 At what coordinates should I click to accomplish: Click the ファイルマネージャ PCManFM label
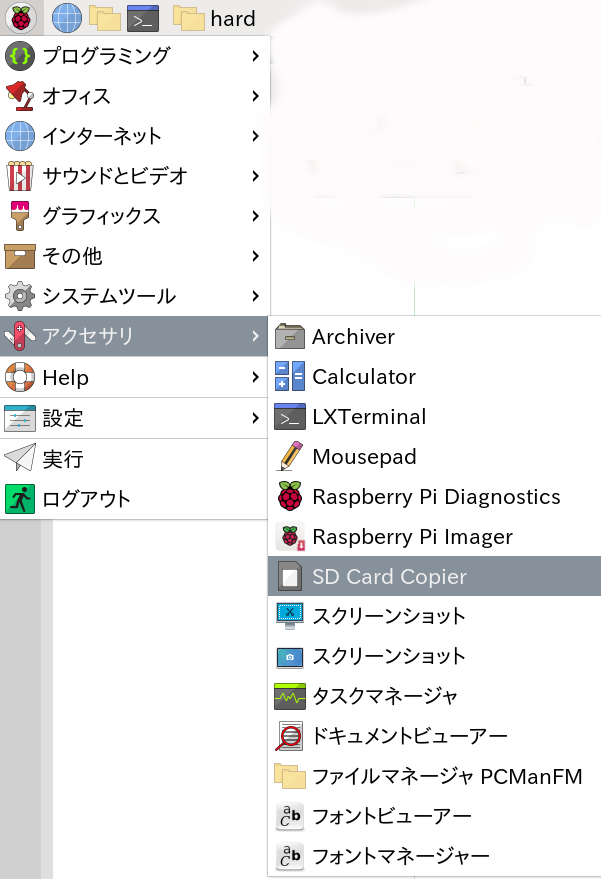[447, 776]
